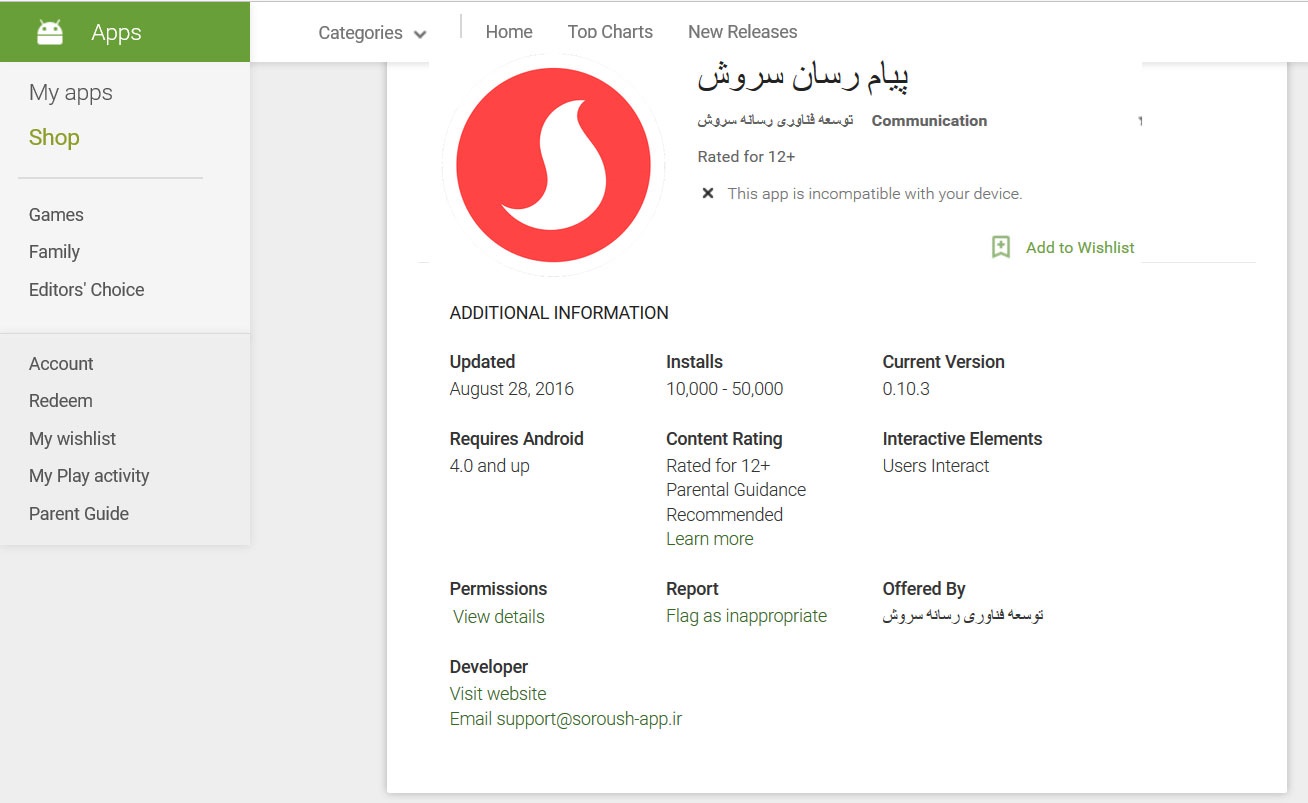Click the wishlist bookmark icon
Image resolution: width=1308 pixels, height=803 pixels.
click(x=1001, y=247)
